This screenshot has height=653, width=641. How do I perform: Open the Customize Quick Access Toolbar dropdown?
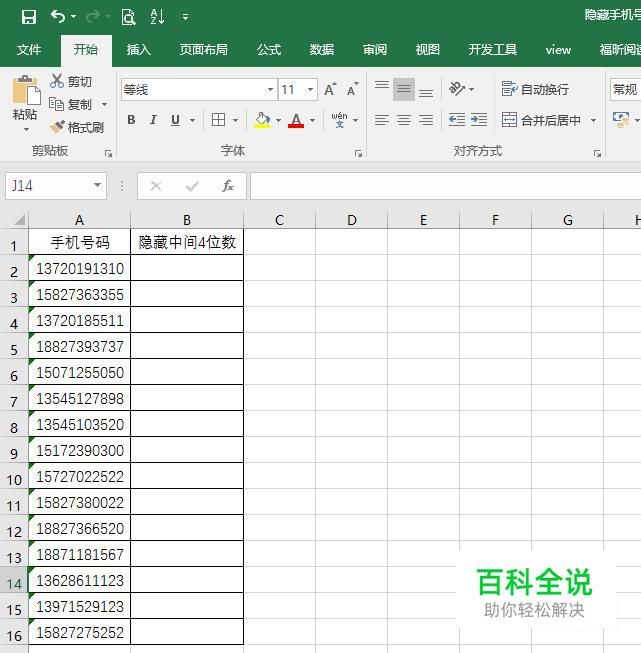(185, 17)
